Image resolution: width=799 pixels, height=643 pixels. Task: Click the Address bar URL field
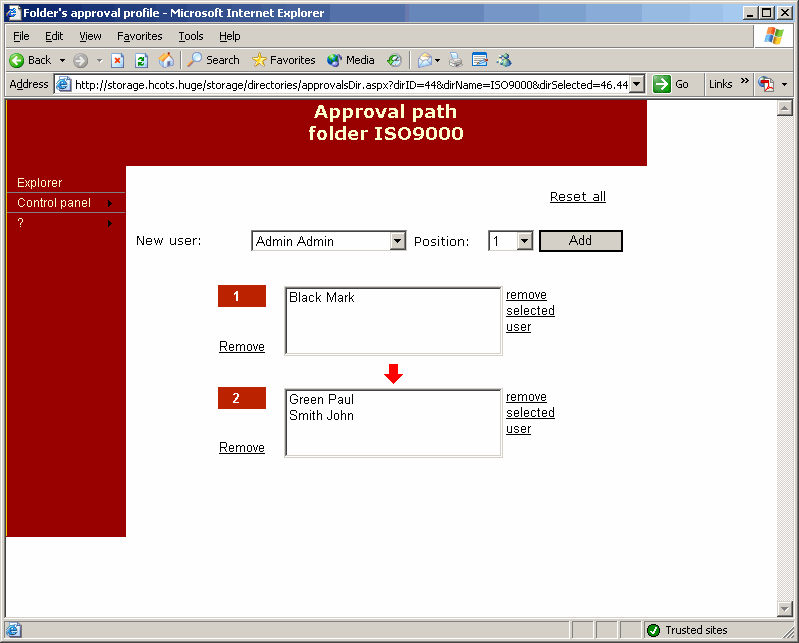(351, 85)
